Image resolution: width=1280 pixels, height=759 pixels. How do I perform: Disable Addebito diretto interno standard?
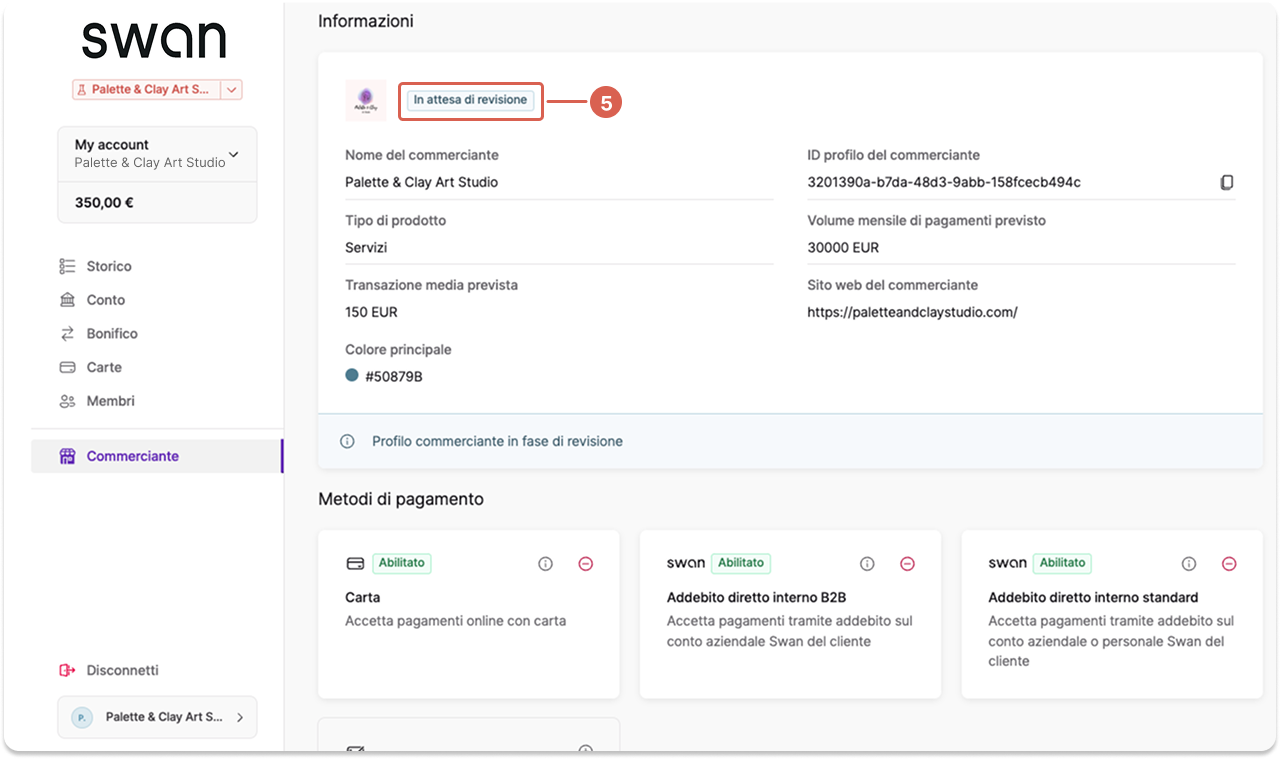coord(1230,564)
